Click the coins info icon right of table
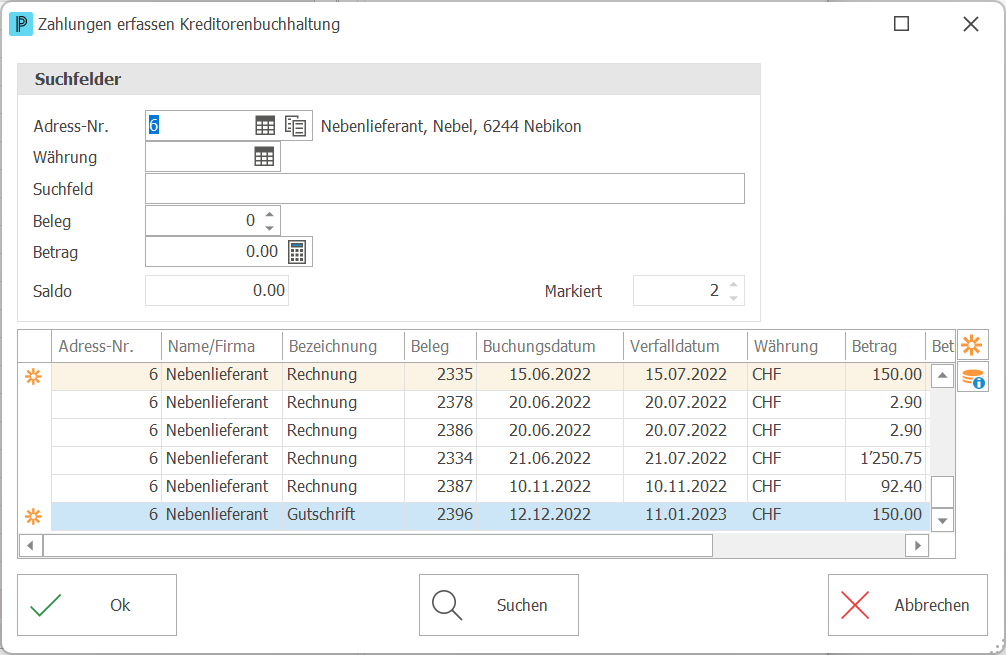 pyautogui.click(x=973, y=377)
